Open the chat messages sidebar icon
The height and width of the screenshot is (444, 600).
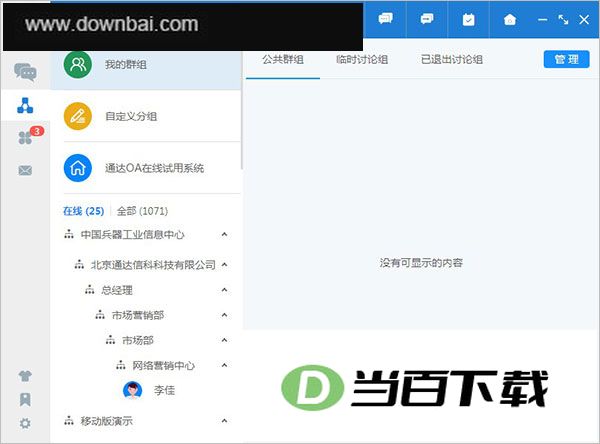coord(25,72)
